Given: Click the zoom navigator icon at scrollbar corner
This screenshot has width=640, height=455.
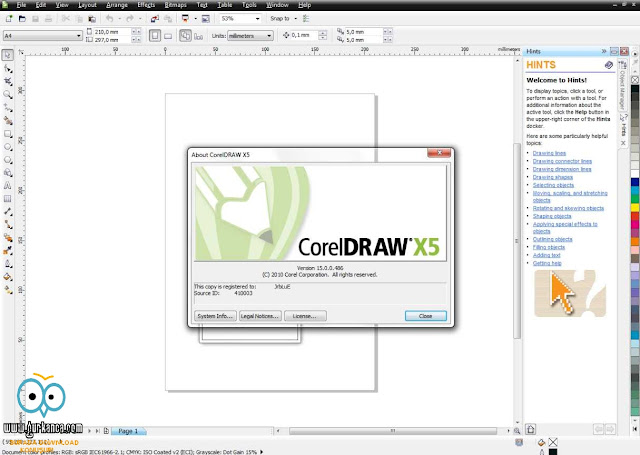Looking at the screenshot, I should [517, 431].
